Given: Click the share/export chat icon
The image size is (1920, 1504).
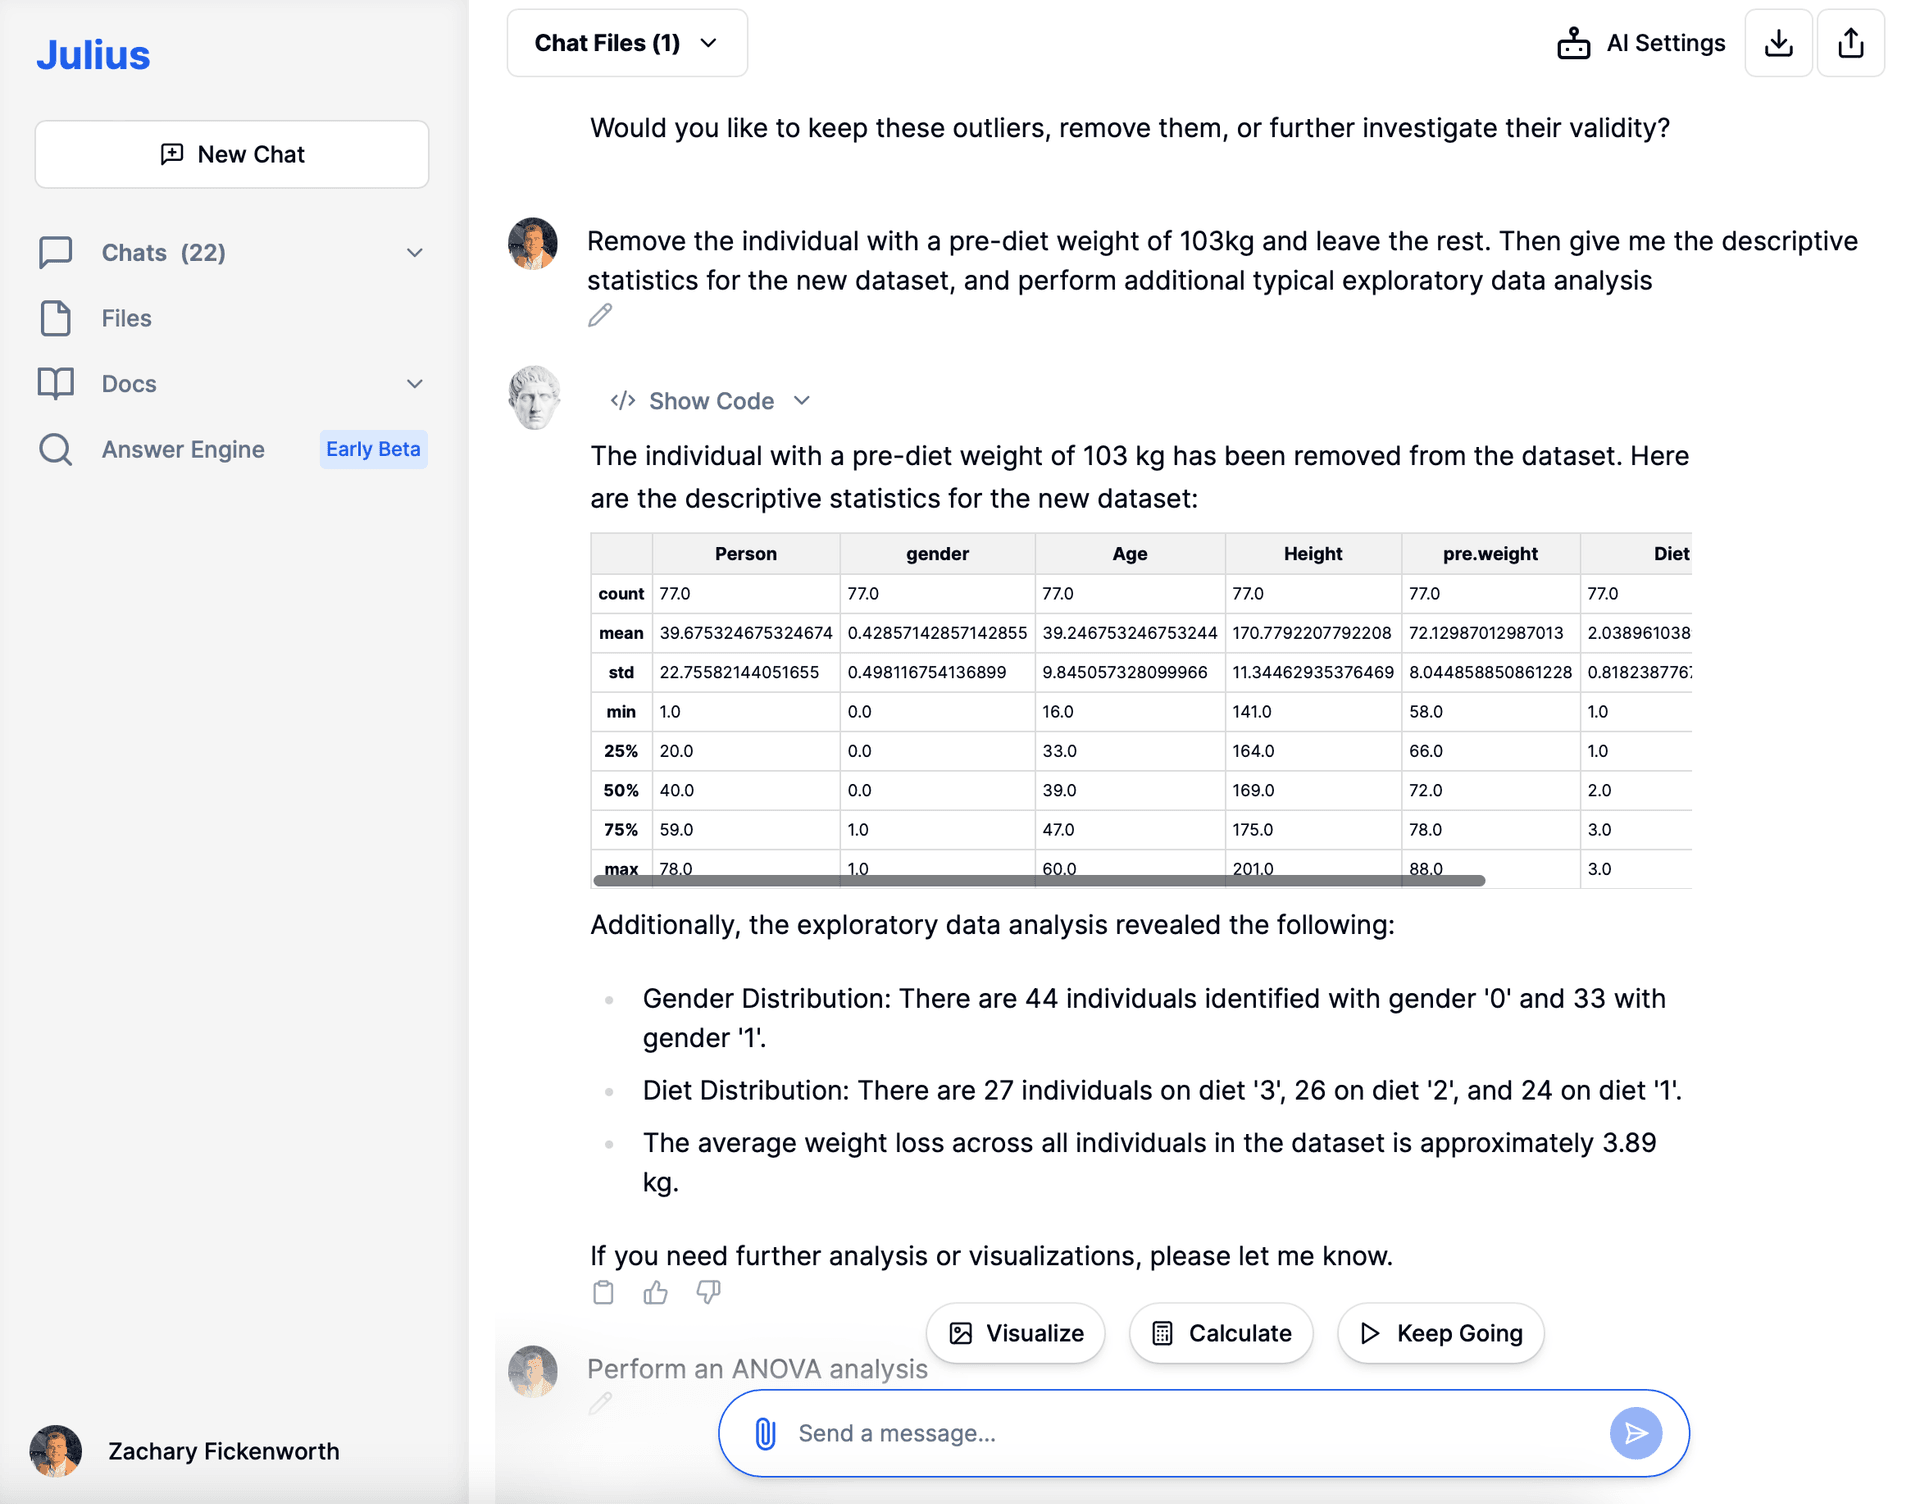Looking at the screenshot, I should [x=1851, y=43].
